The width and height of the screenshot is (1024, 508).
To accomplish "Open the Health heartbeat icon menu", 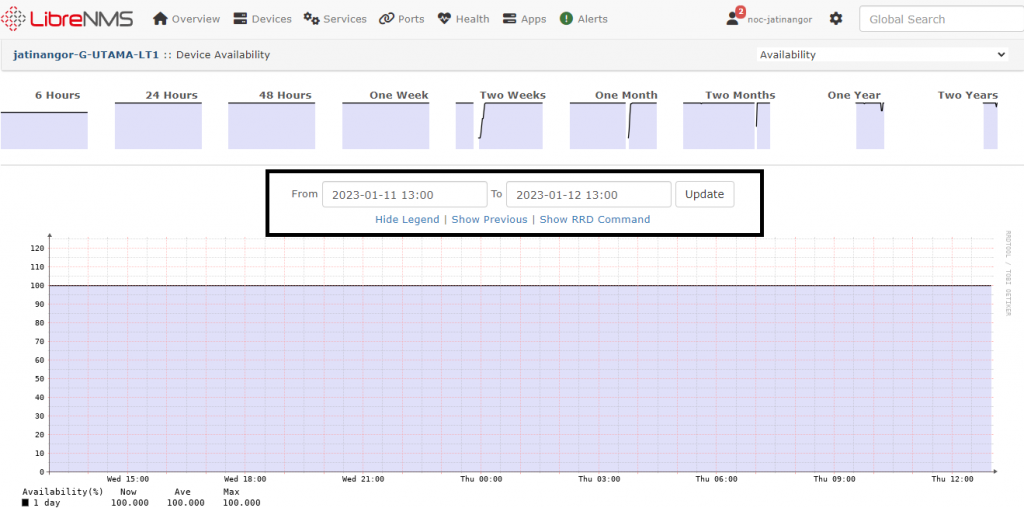I will pos(463,19).
